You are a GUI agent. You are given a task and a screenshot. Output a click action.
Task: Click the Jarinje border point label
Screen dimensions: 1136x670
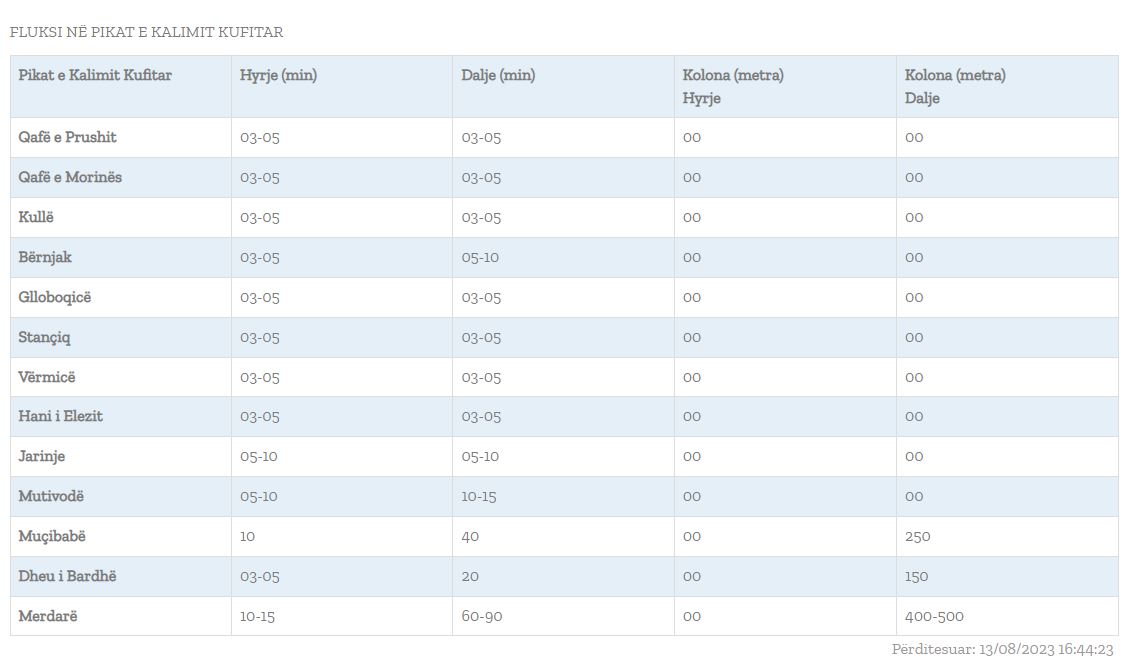(x=41, y=456)
